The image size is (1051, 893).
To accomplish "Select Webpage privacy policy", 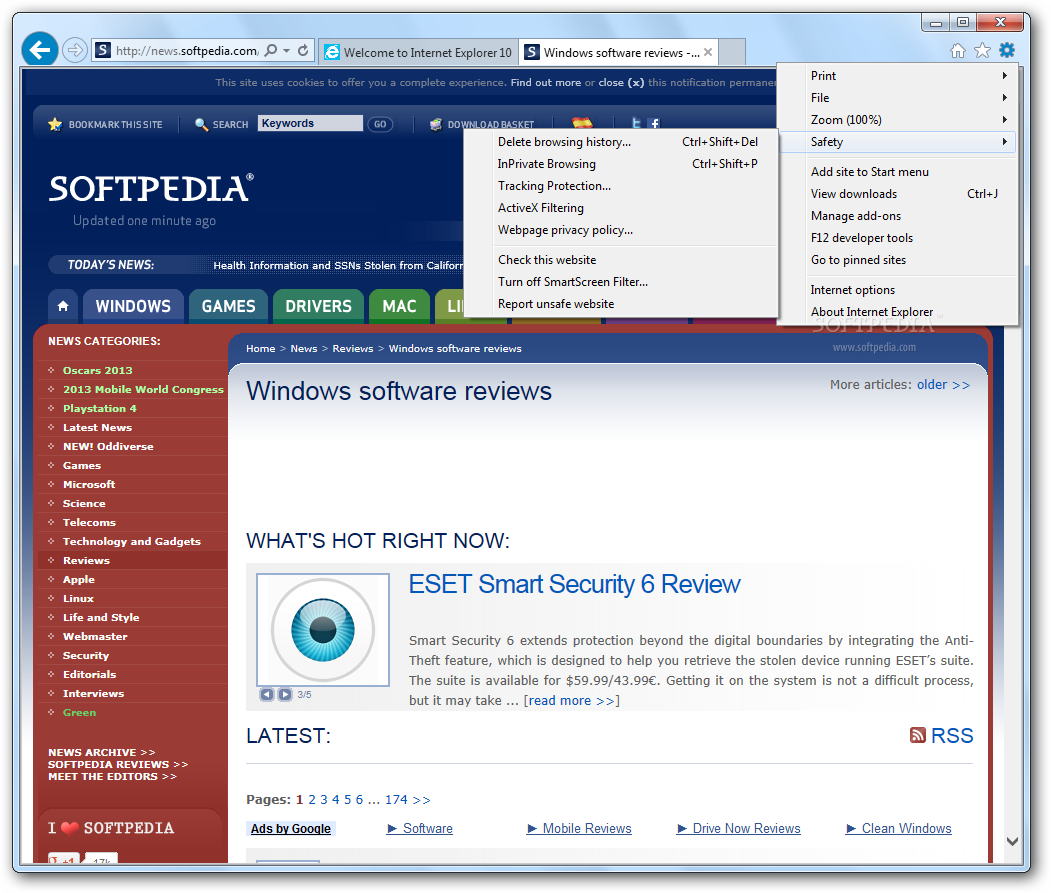I will click(621, 231).
